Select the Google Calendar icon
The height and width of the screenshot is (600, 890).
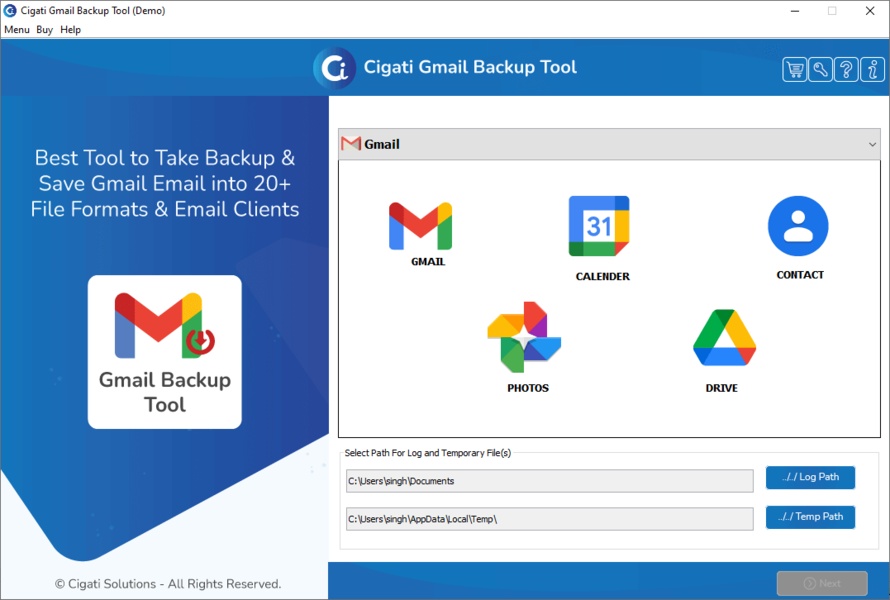pyautogui.click(x=599, y=227)
